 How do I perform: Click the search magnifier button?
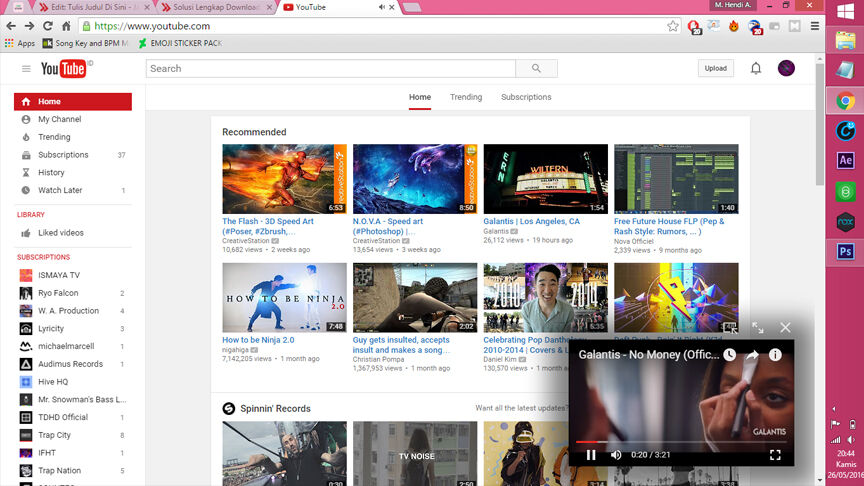536,68
